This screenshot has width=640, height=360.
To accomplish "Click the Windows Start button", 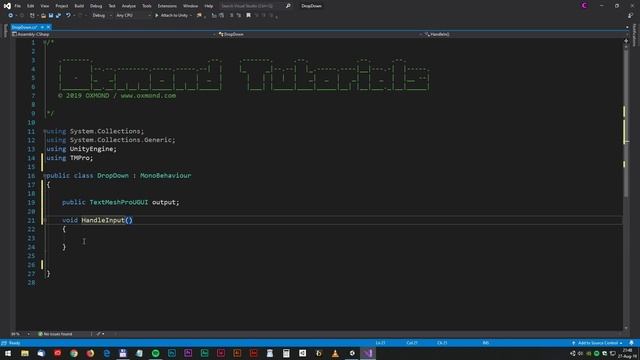I will point(8,353).
